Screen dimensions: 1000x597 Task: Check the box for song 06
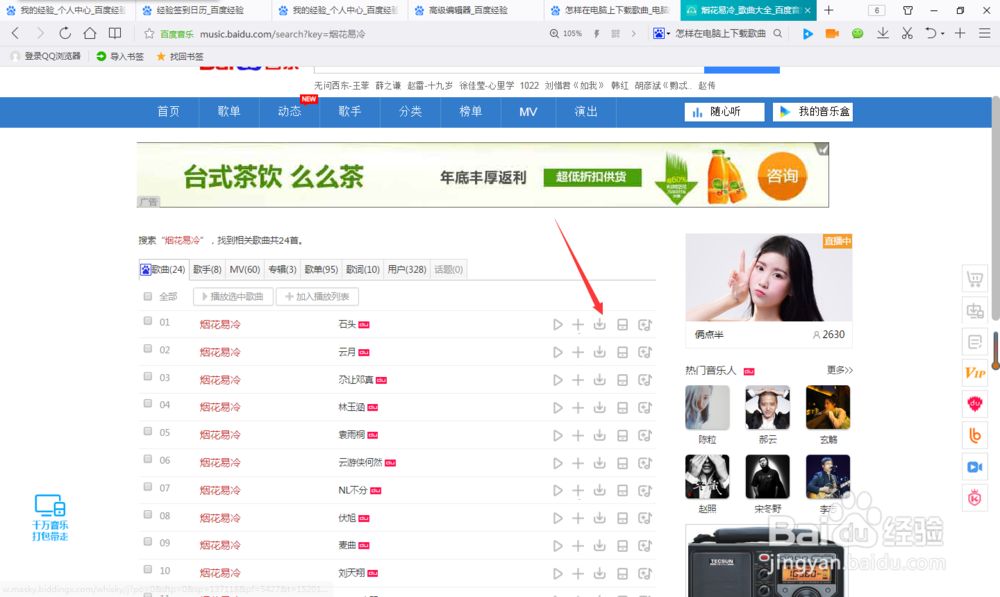point(148,459)
